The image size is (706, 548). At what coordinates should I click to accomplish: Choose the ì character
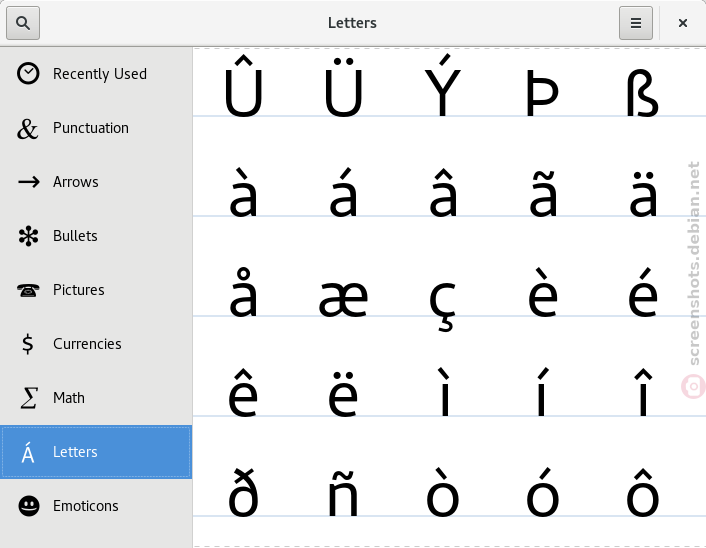pos(444,391)
